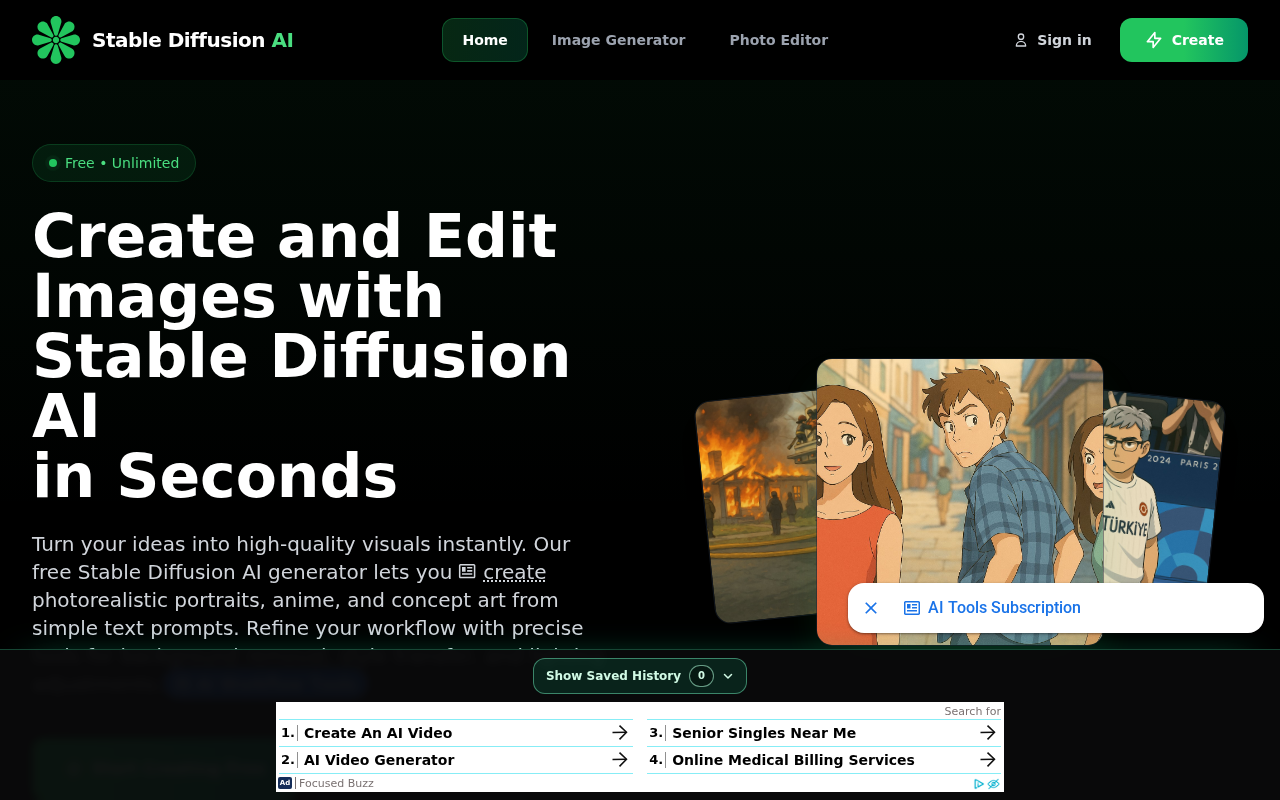Click the Focused Buzz advertiser text
Image resolution: width=1280 pixels, height=800 pixels.
[x=336, y=783]
